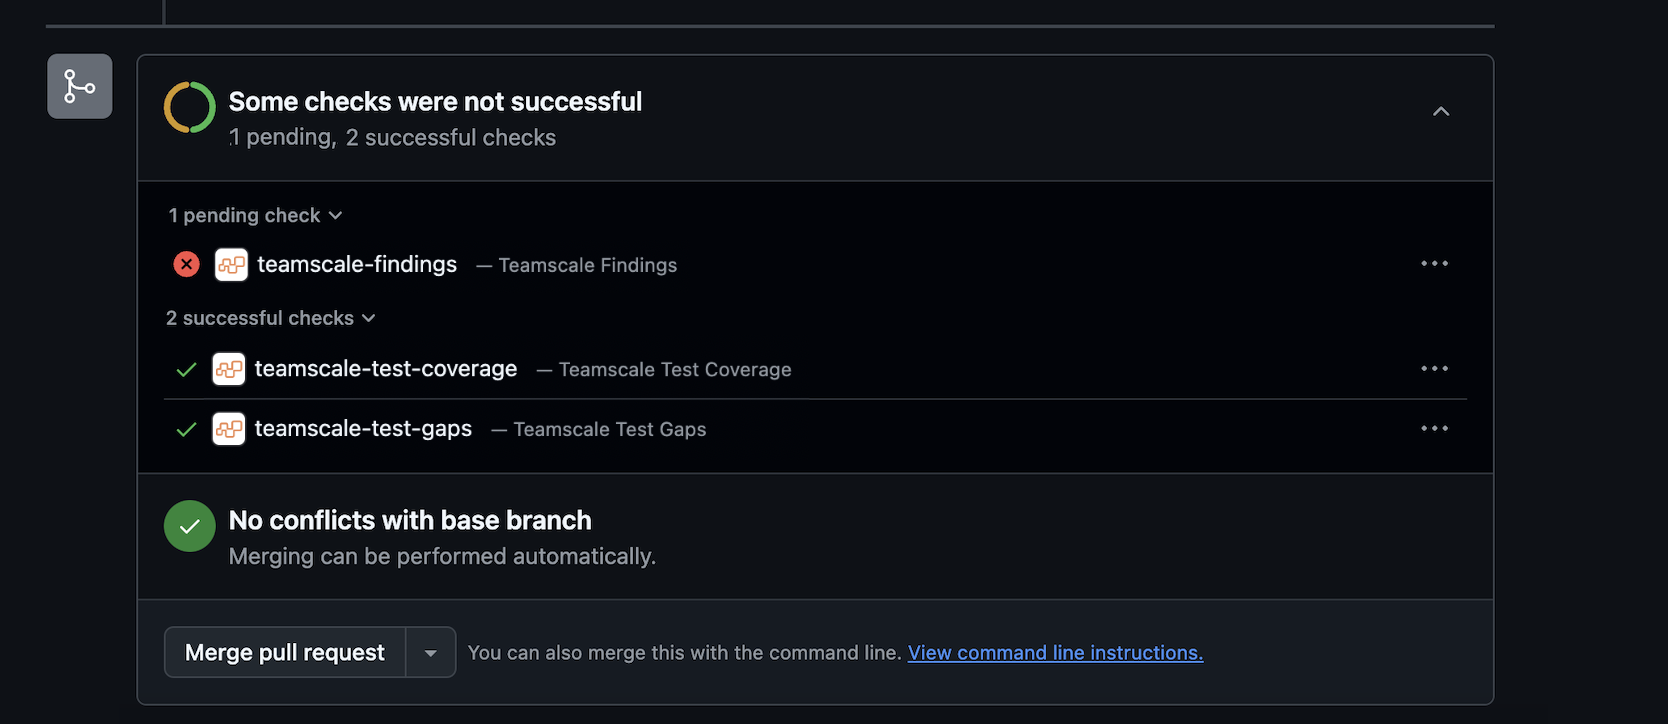The width and height of the screenshot is (1668, 724).
Task: Open the teamscale-test-gaps check name
Action: pos(363,429)
